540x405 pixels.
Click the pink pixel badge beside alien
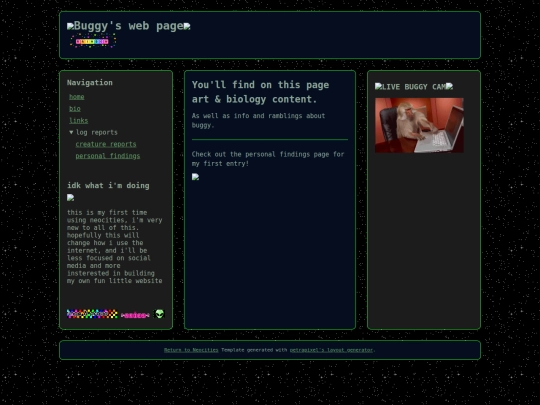pyautogui.click(x=135, y=315)
